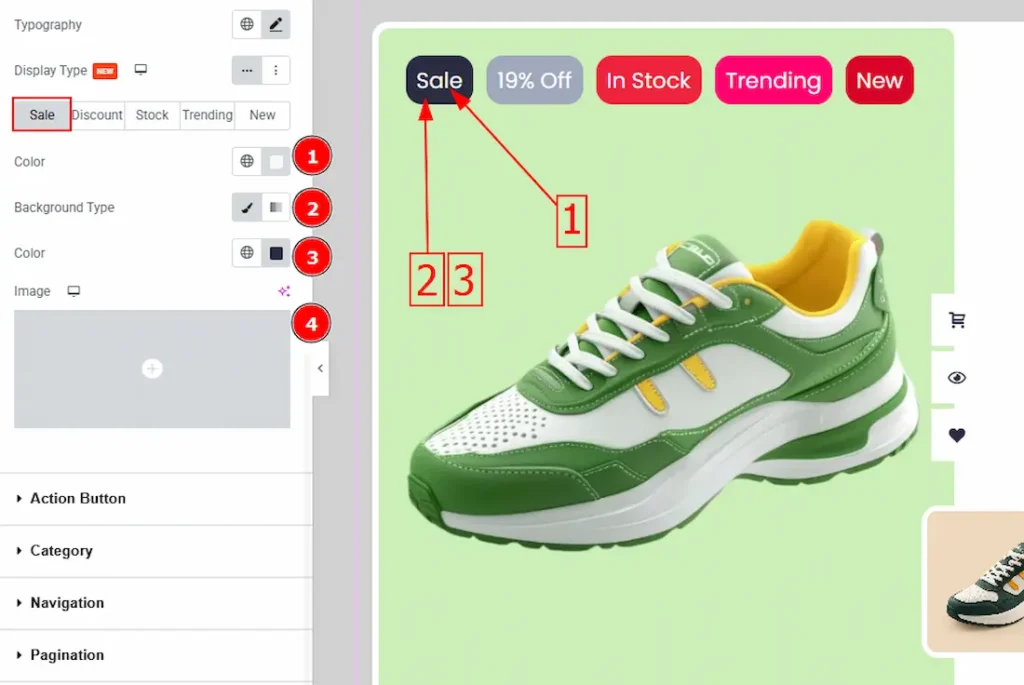This screenshot has width=1024, height=685.
Task: Select horizontal display type option
Action: point(247,71)
